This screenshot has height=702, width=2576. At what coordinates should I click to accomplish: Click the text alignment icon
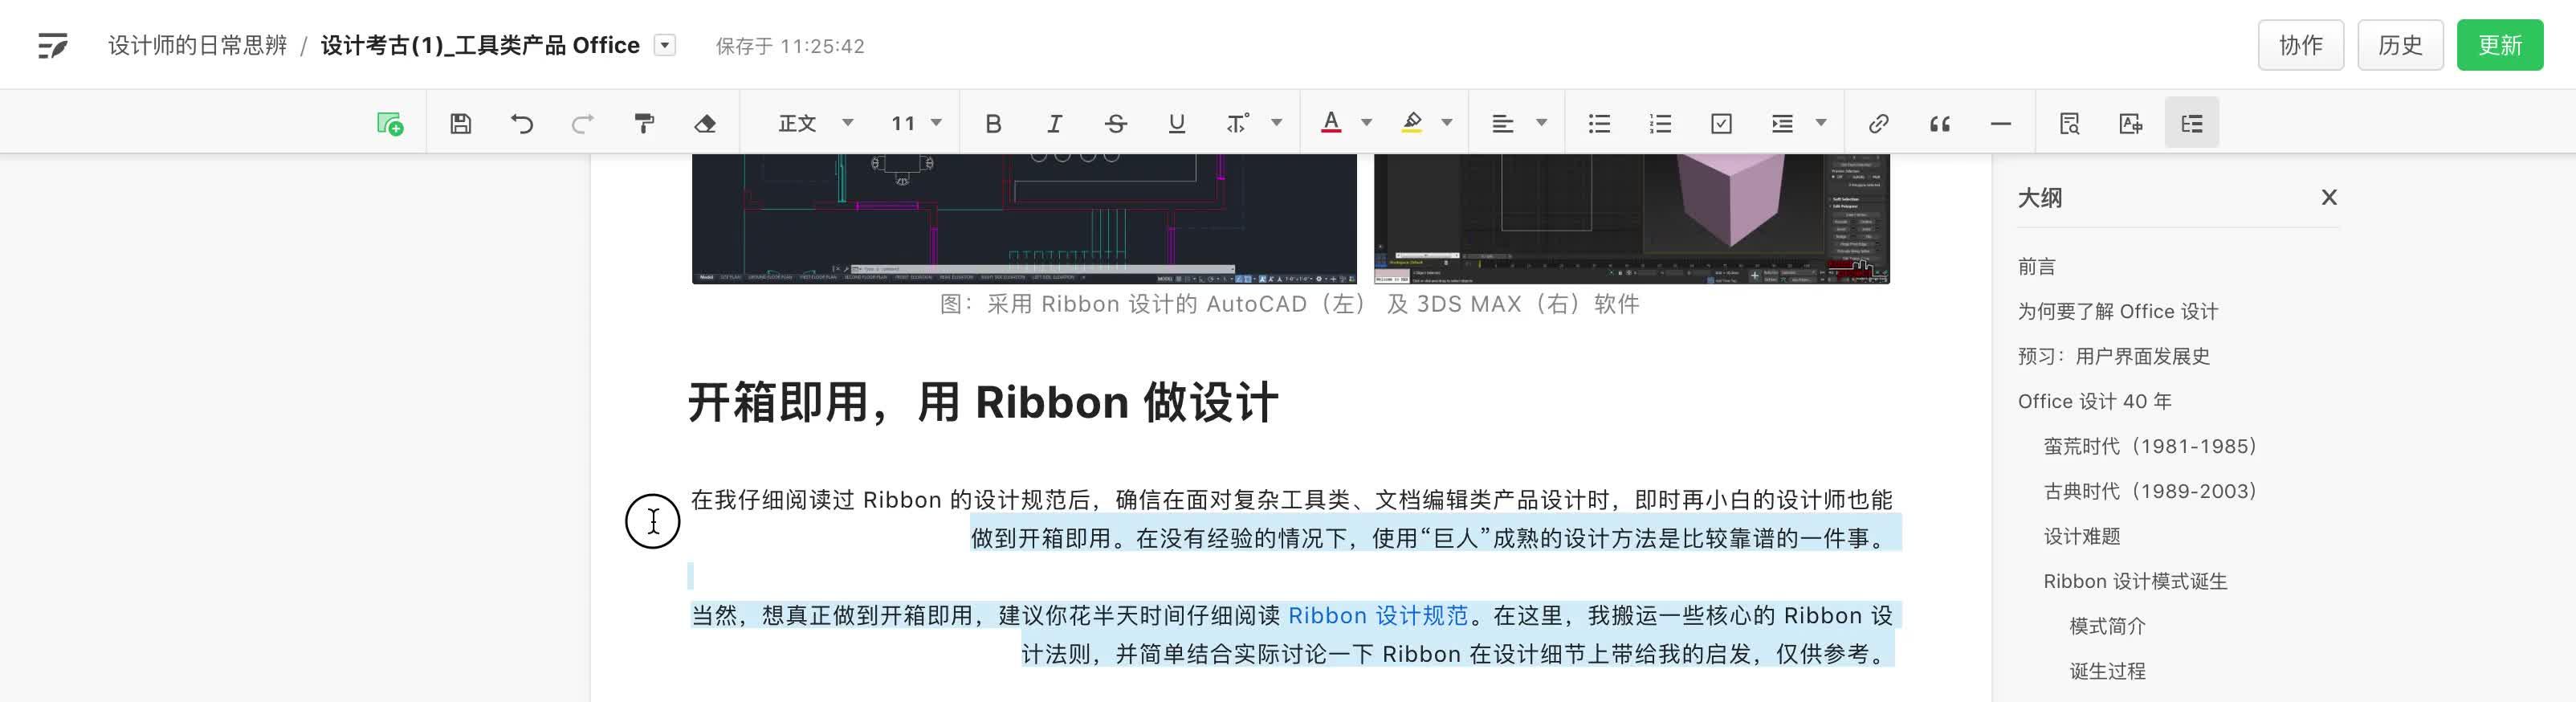pyautogui.click(x=1502, y=123)
